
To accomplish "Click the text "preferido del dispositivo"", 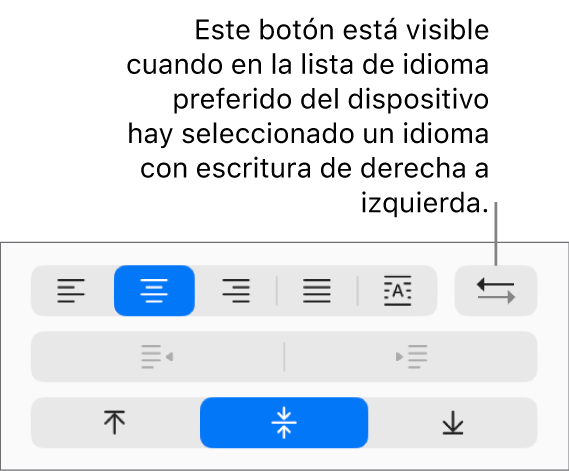I will (331, 99).
